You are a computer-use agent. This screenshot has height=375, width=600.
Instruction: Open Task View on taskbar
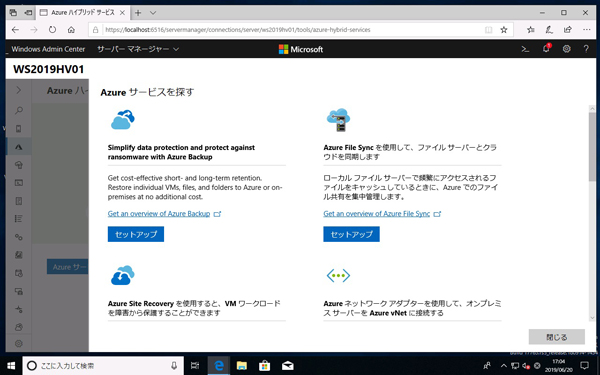click(195, 366)
